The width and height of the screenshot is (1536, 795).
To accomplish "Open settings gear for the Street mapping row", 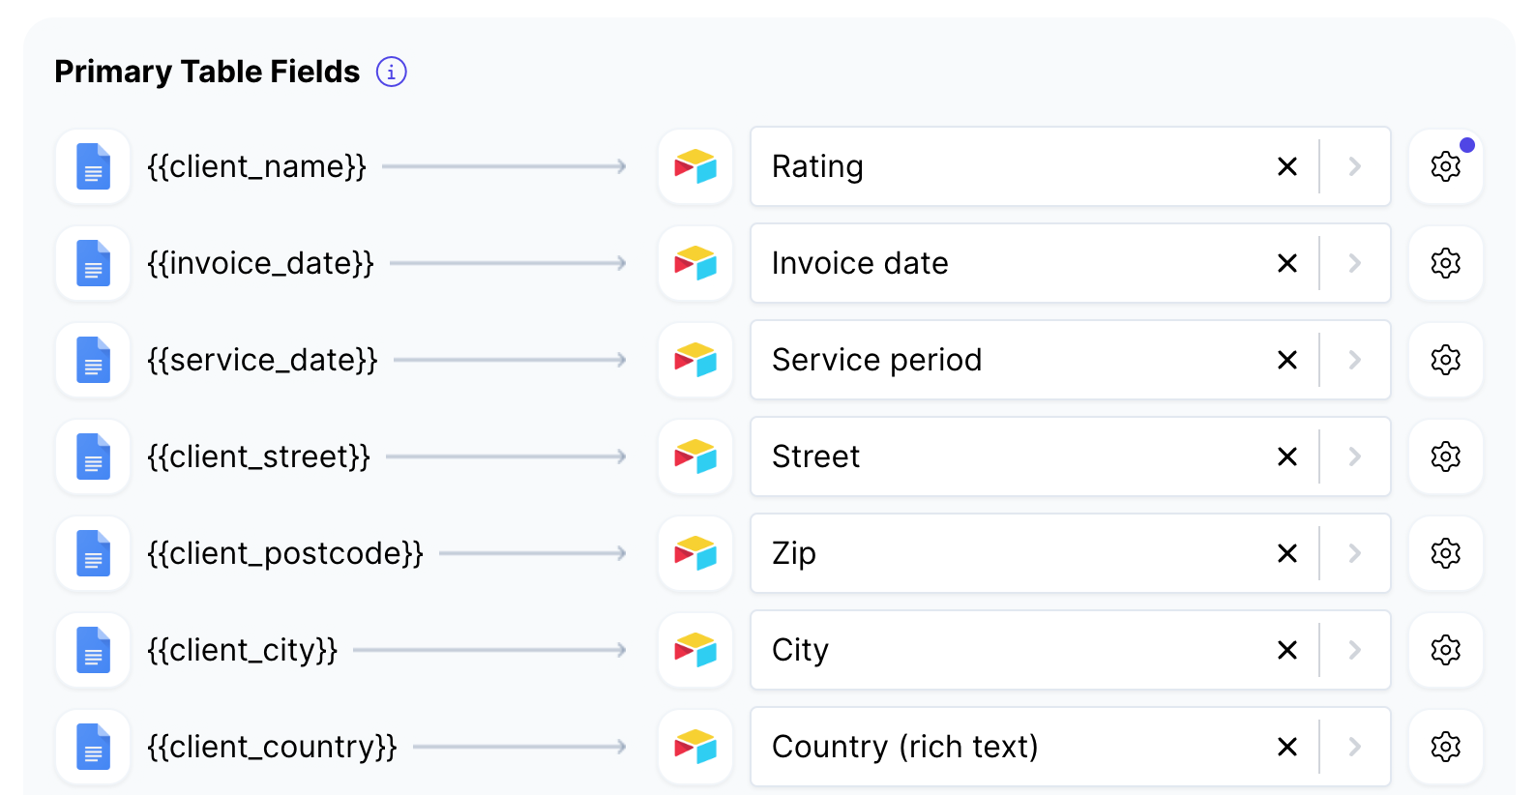I will point(1446,457).
